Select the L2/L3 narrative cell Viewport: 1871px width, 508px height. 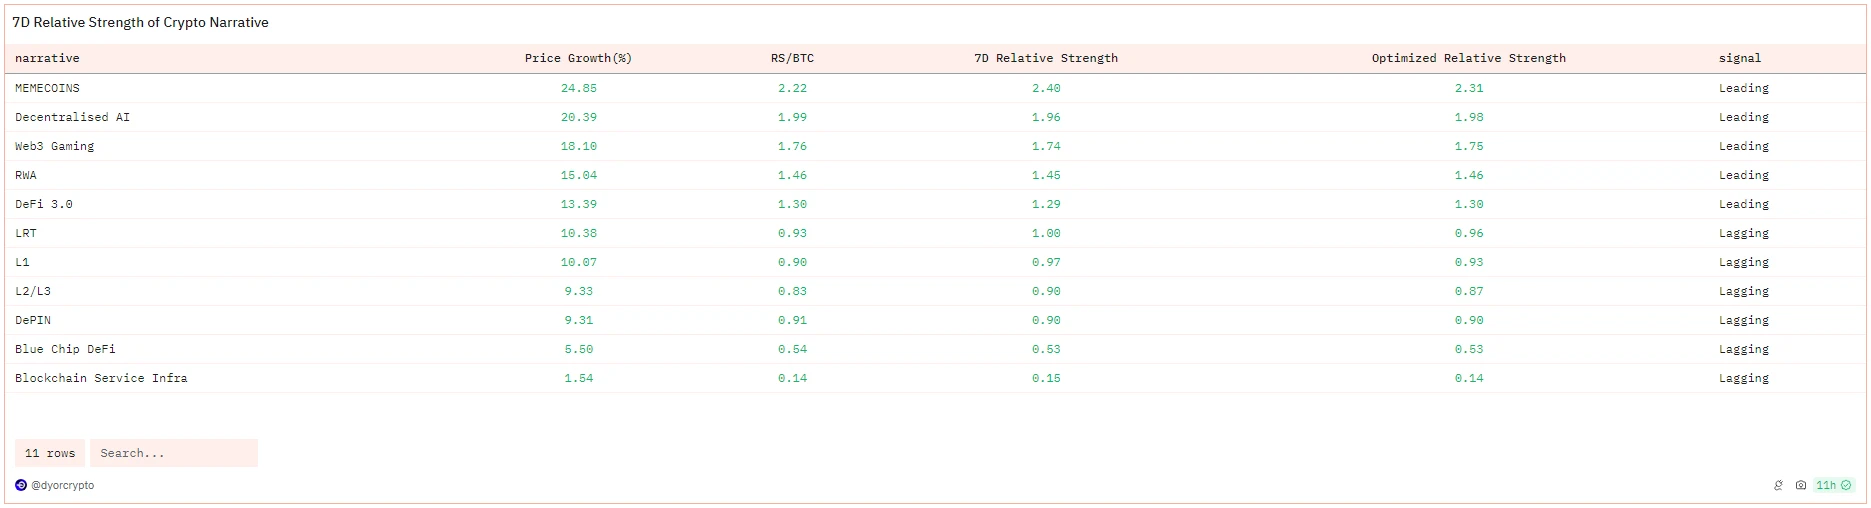32,291
